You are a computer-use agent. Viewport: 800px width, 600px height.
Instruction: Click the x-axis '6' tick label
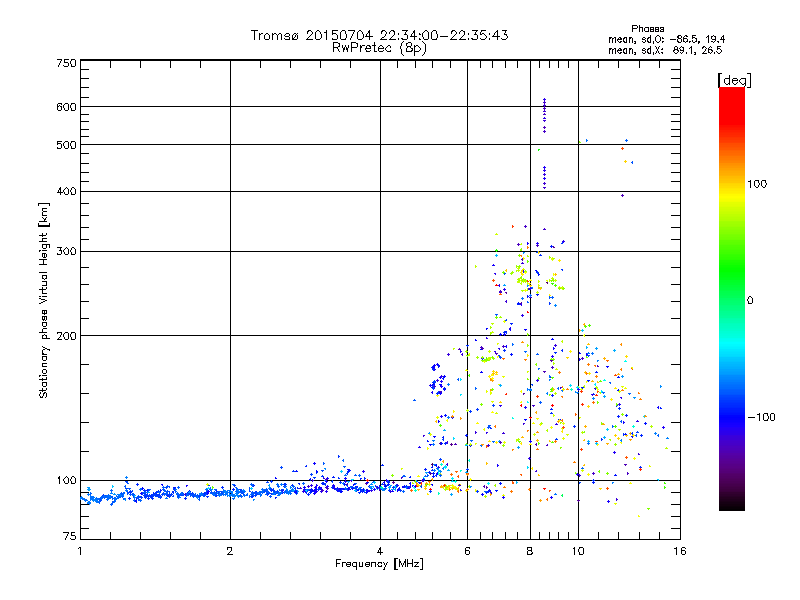(x=467, y=551)
